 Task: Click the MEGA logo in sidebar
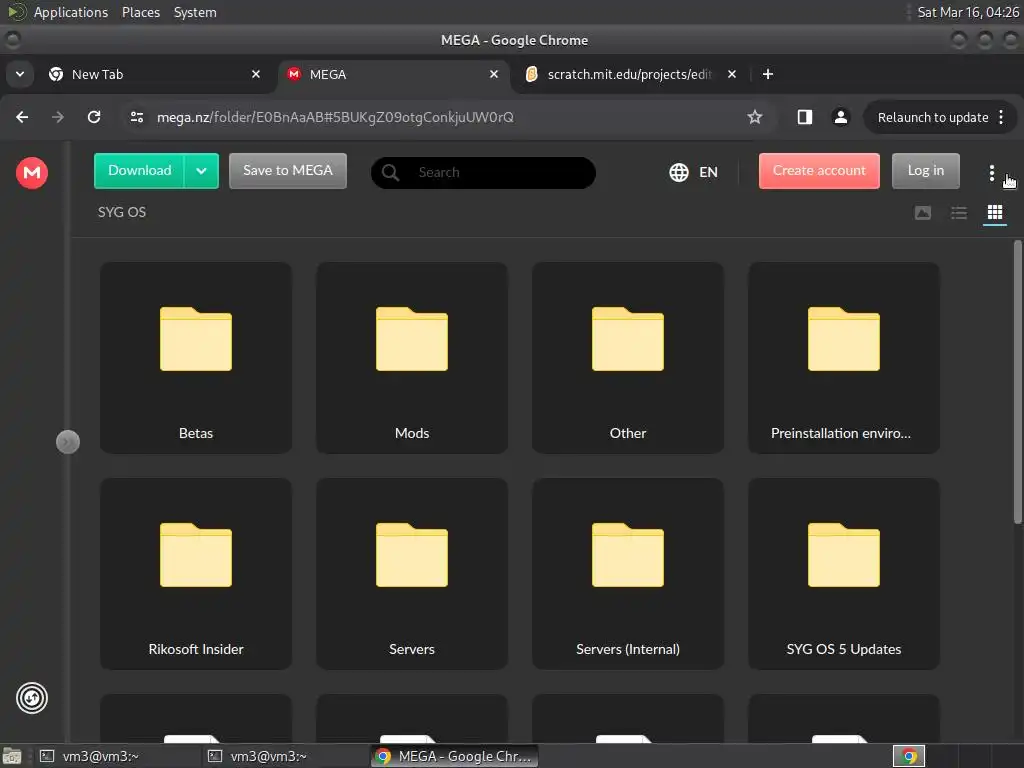[x=32, y=172]
